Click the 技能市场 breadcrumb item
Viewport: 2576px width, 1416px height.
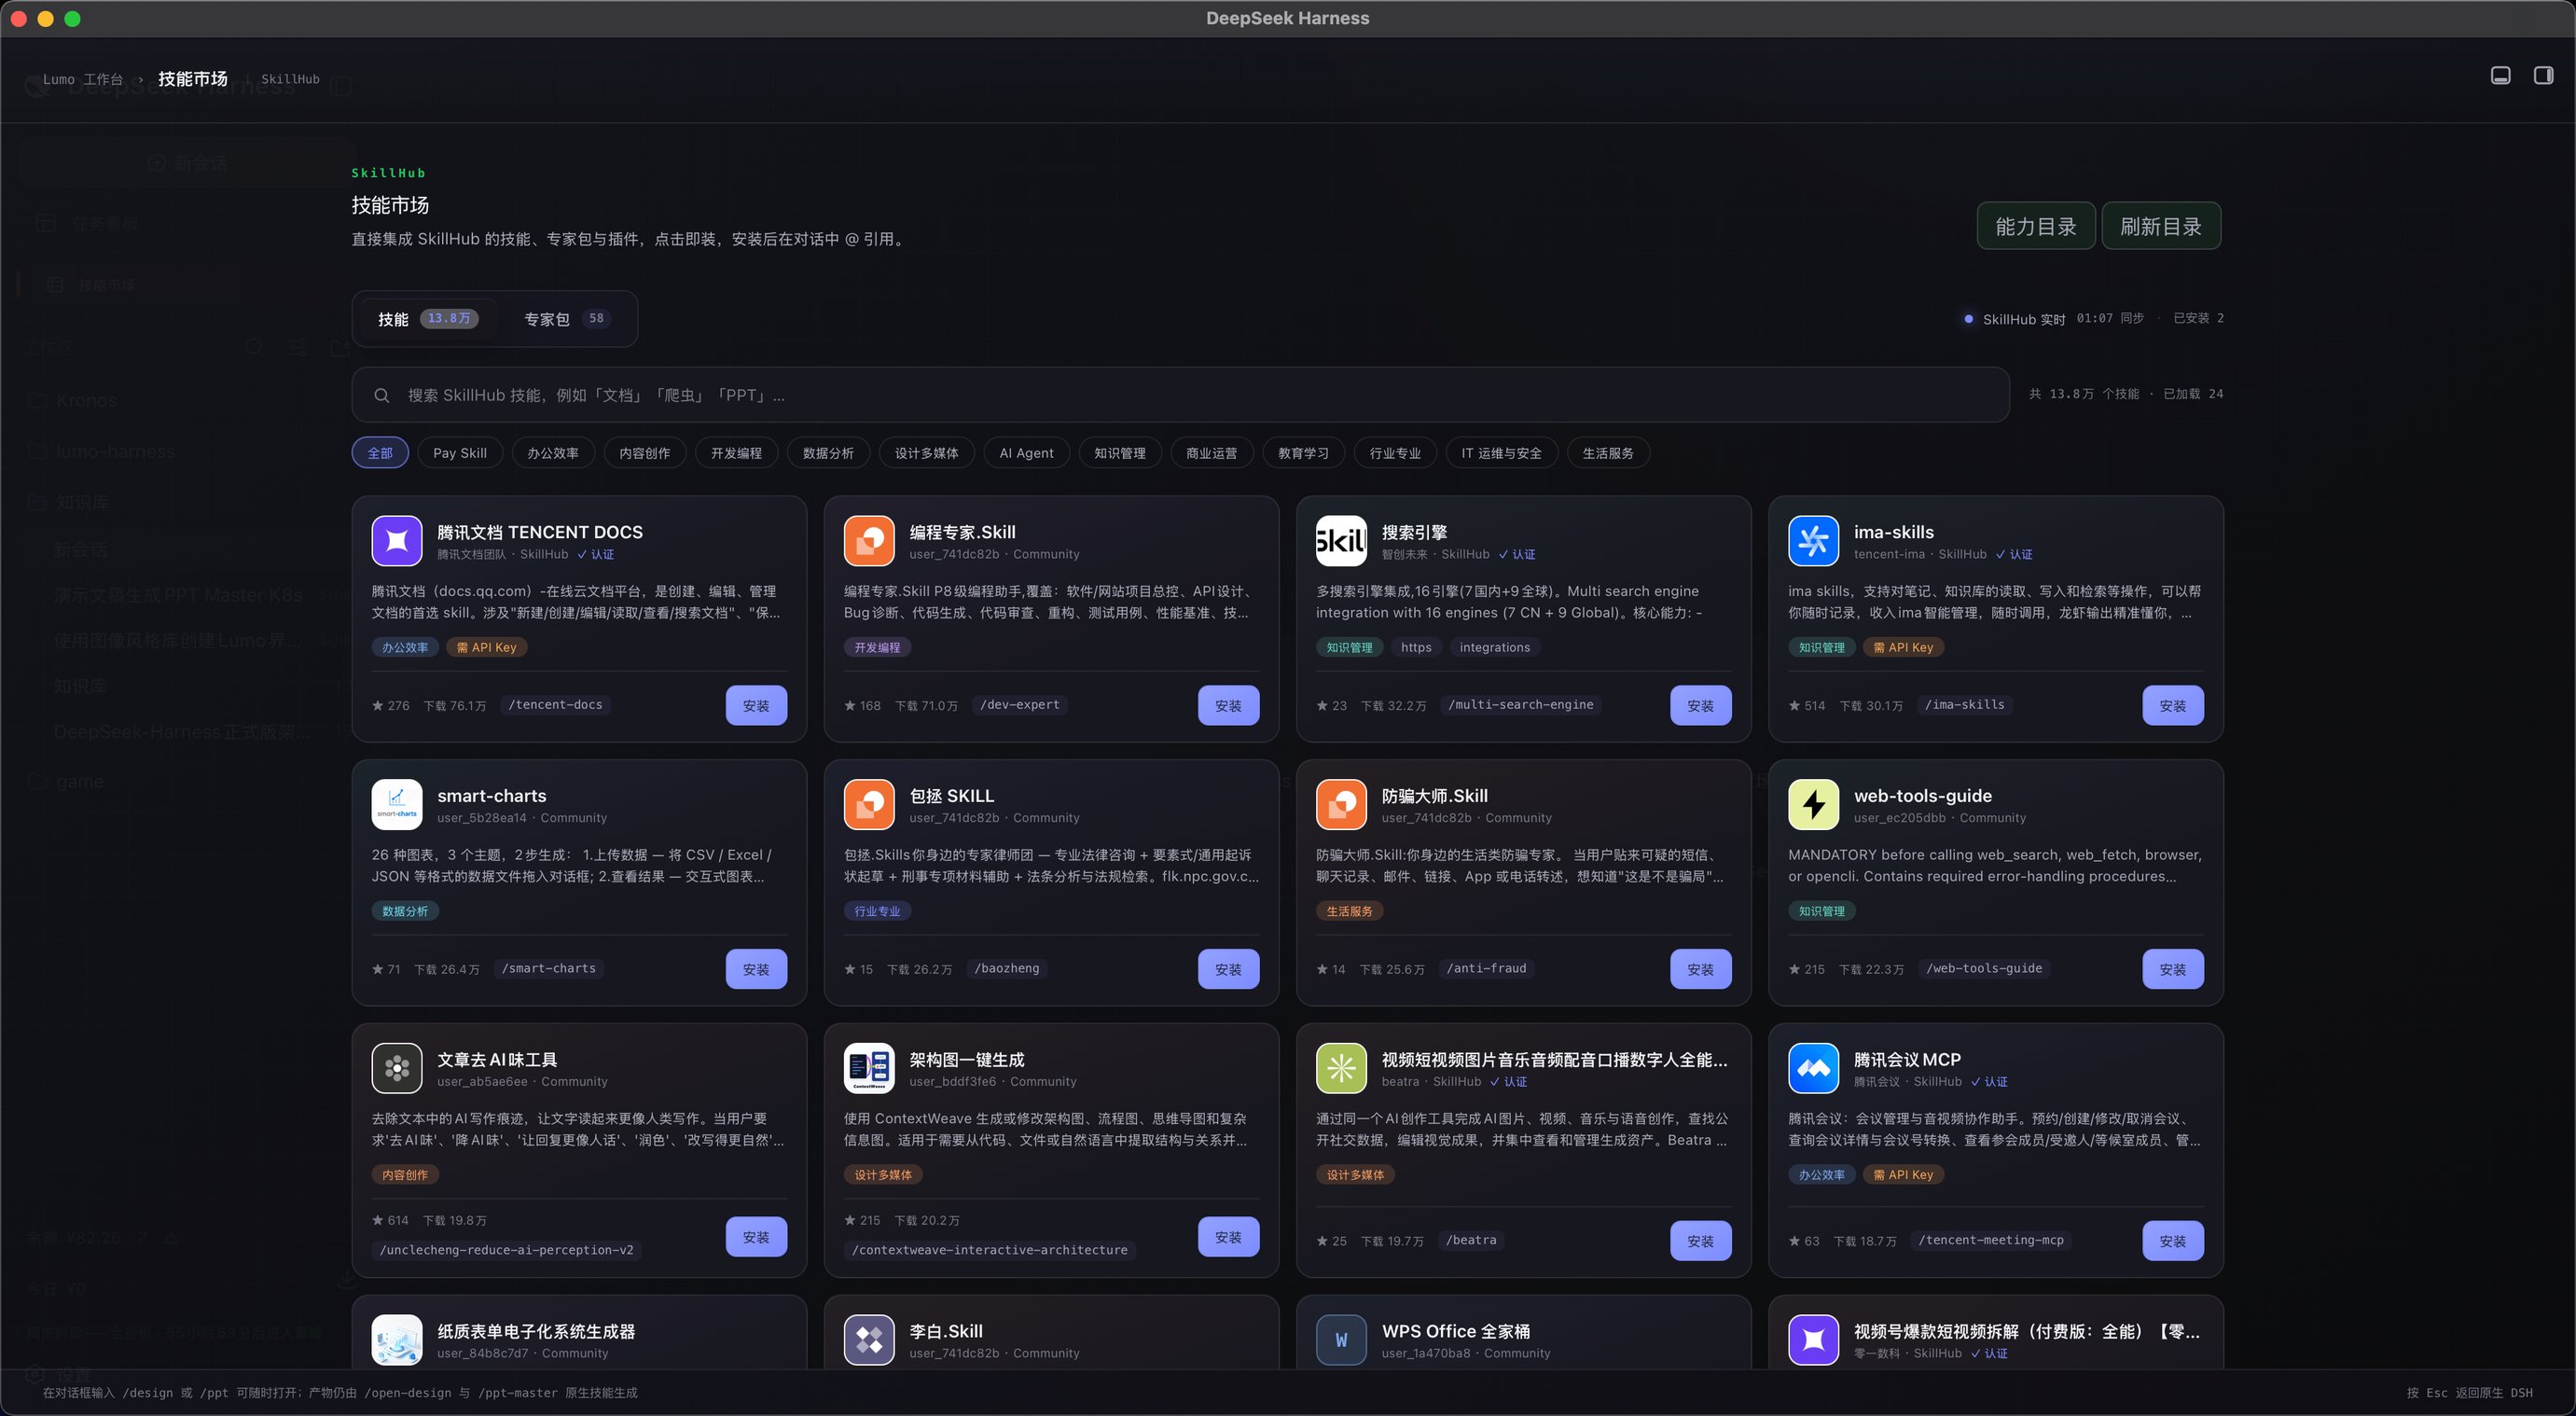[x=193, y=79]
